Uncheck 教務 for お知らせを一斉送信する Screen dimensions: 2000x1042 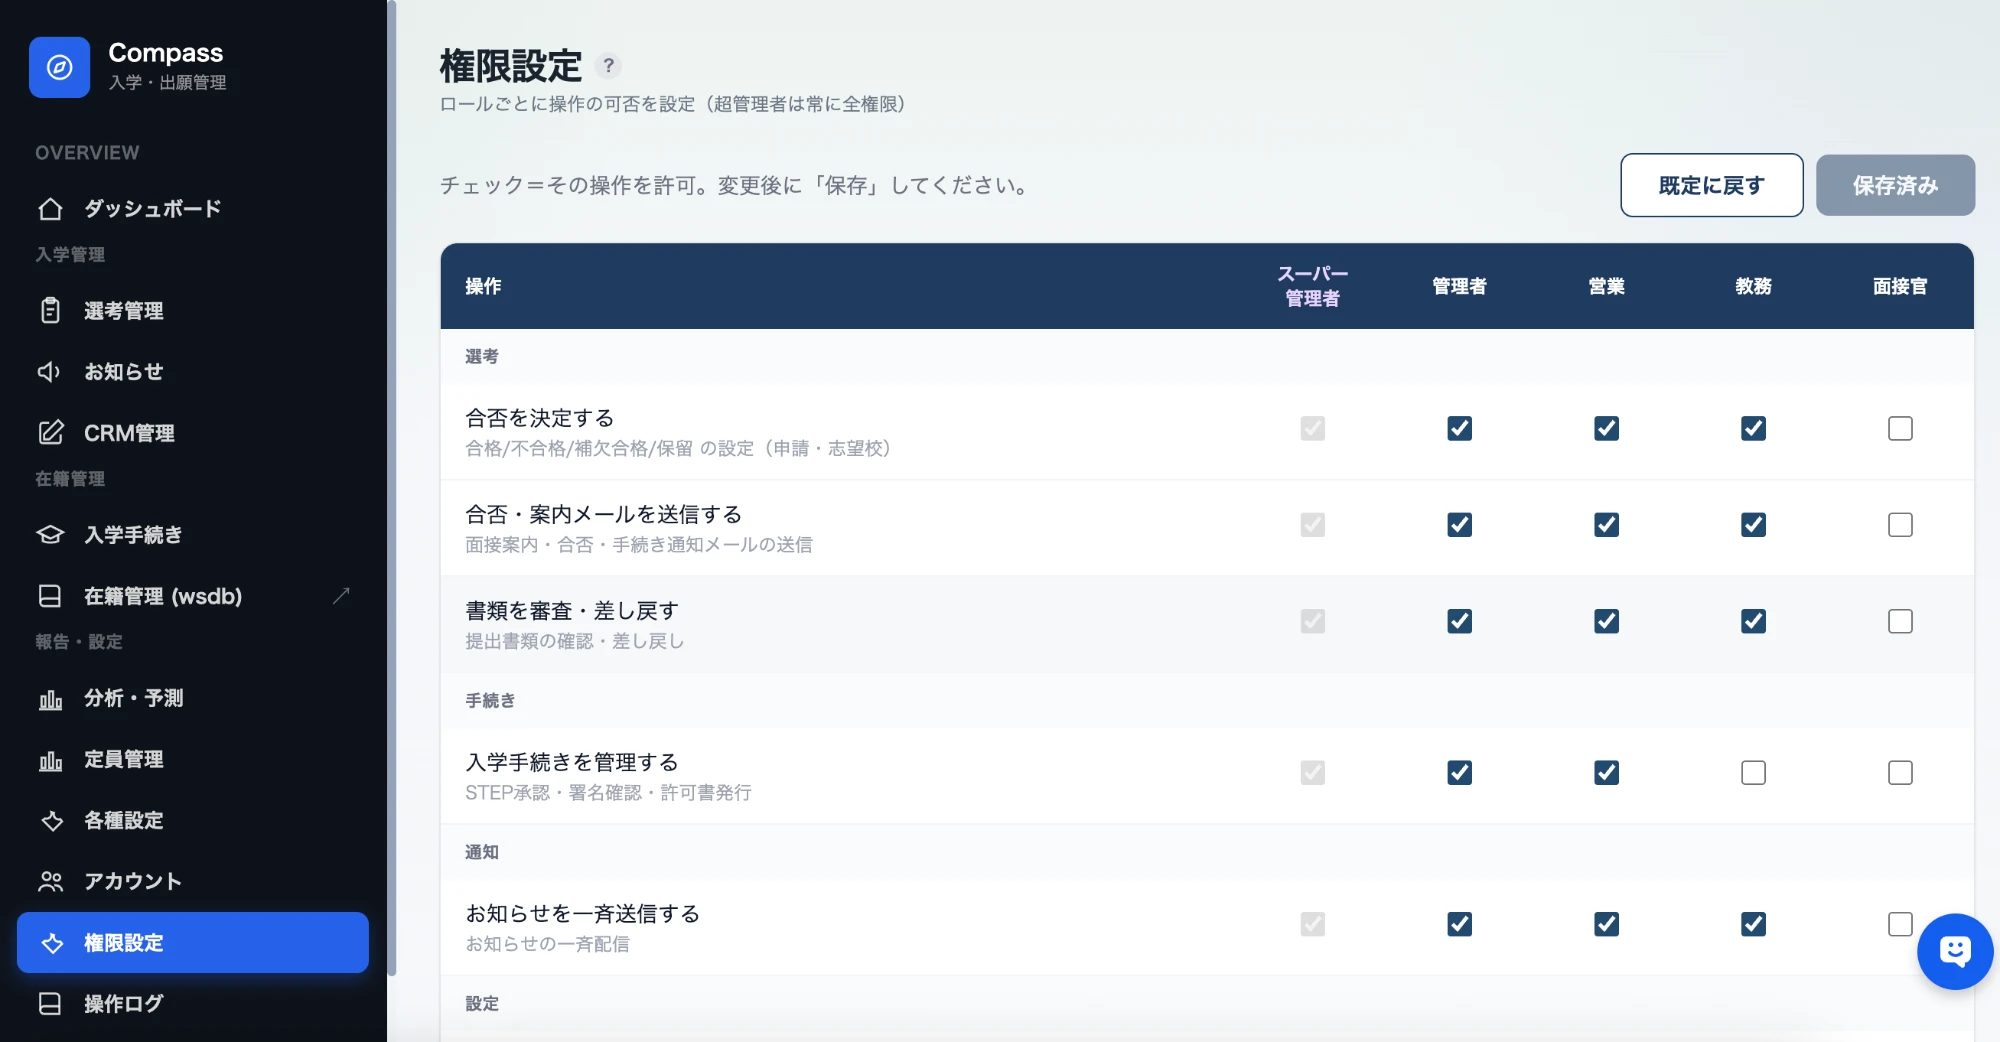1753,924
